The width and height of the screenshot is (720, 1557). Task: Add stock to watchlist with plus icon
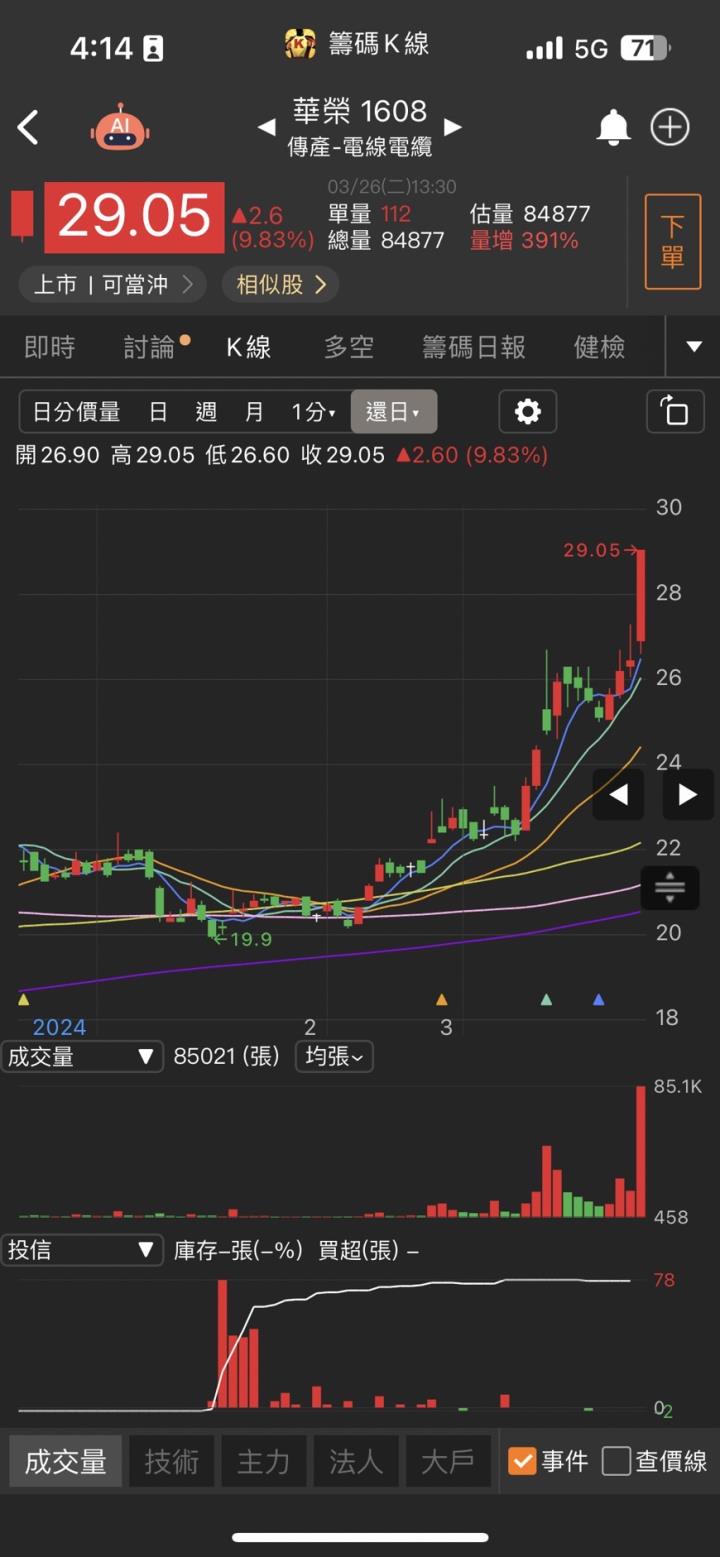pyautogui.click(x=670, y=127)
